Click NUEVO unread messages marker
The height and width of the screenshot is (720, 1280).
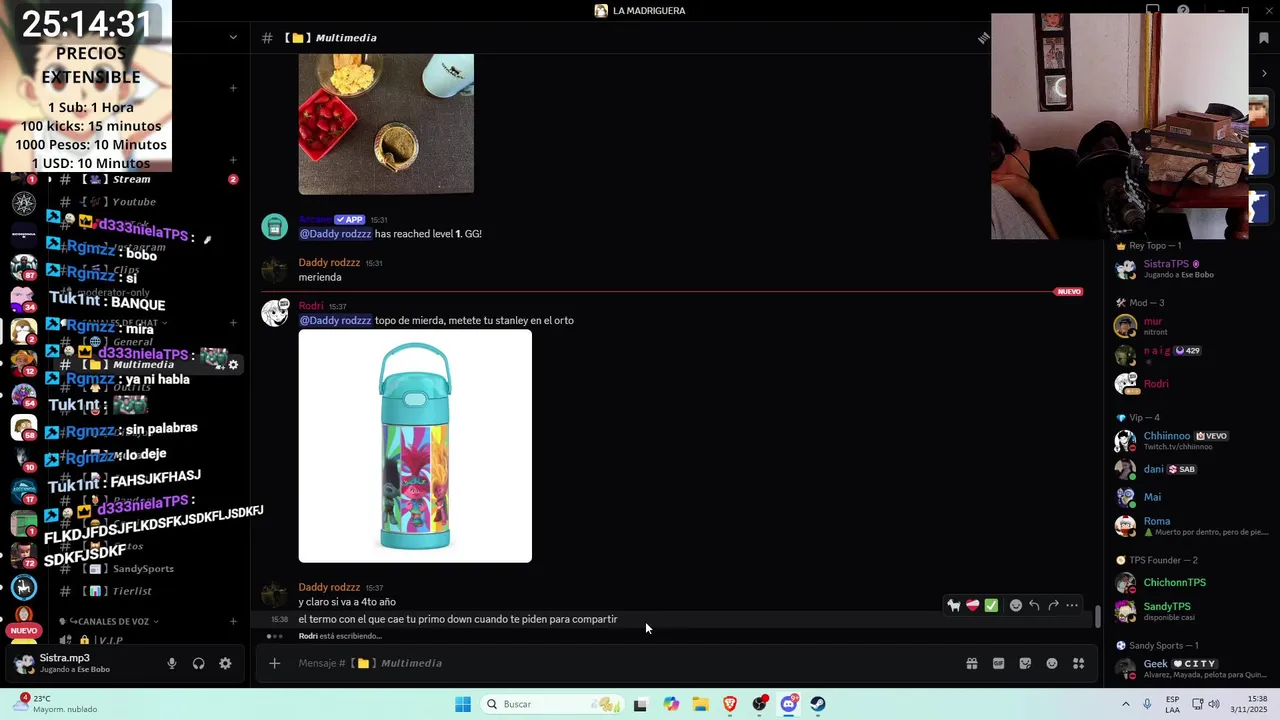(1069, 292)
